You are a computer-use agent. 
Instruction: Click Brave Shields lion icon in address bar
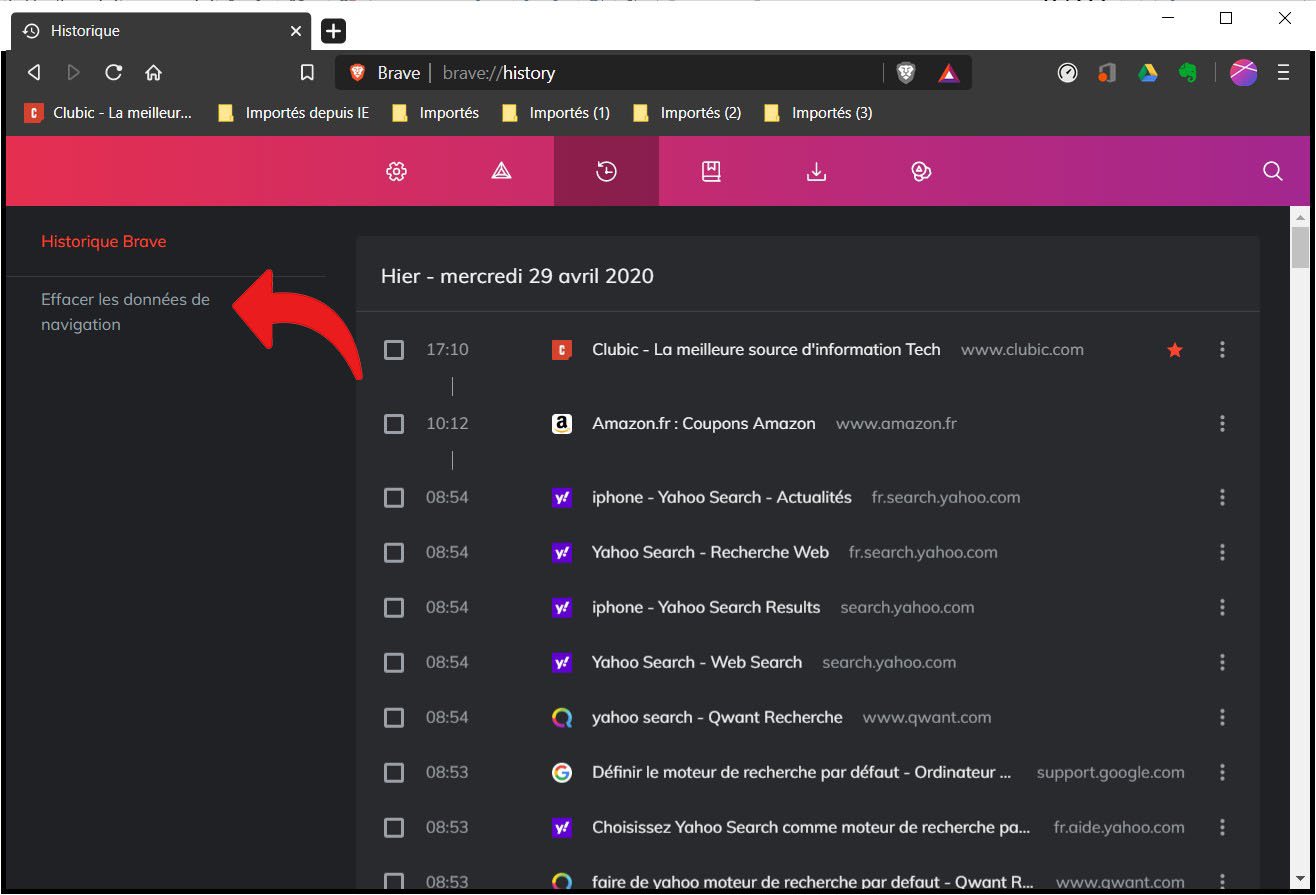click(906, 73)
